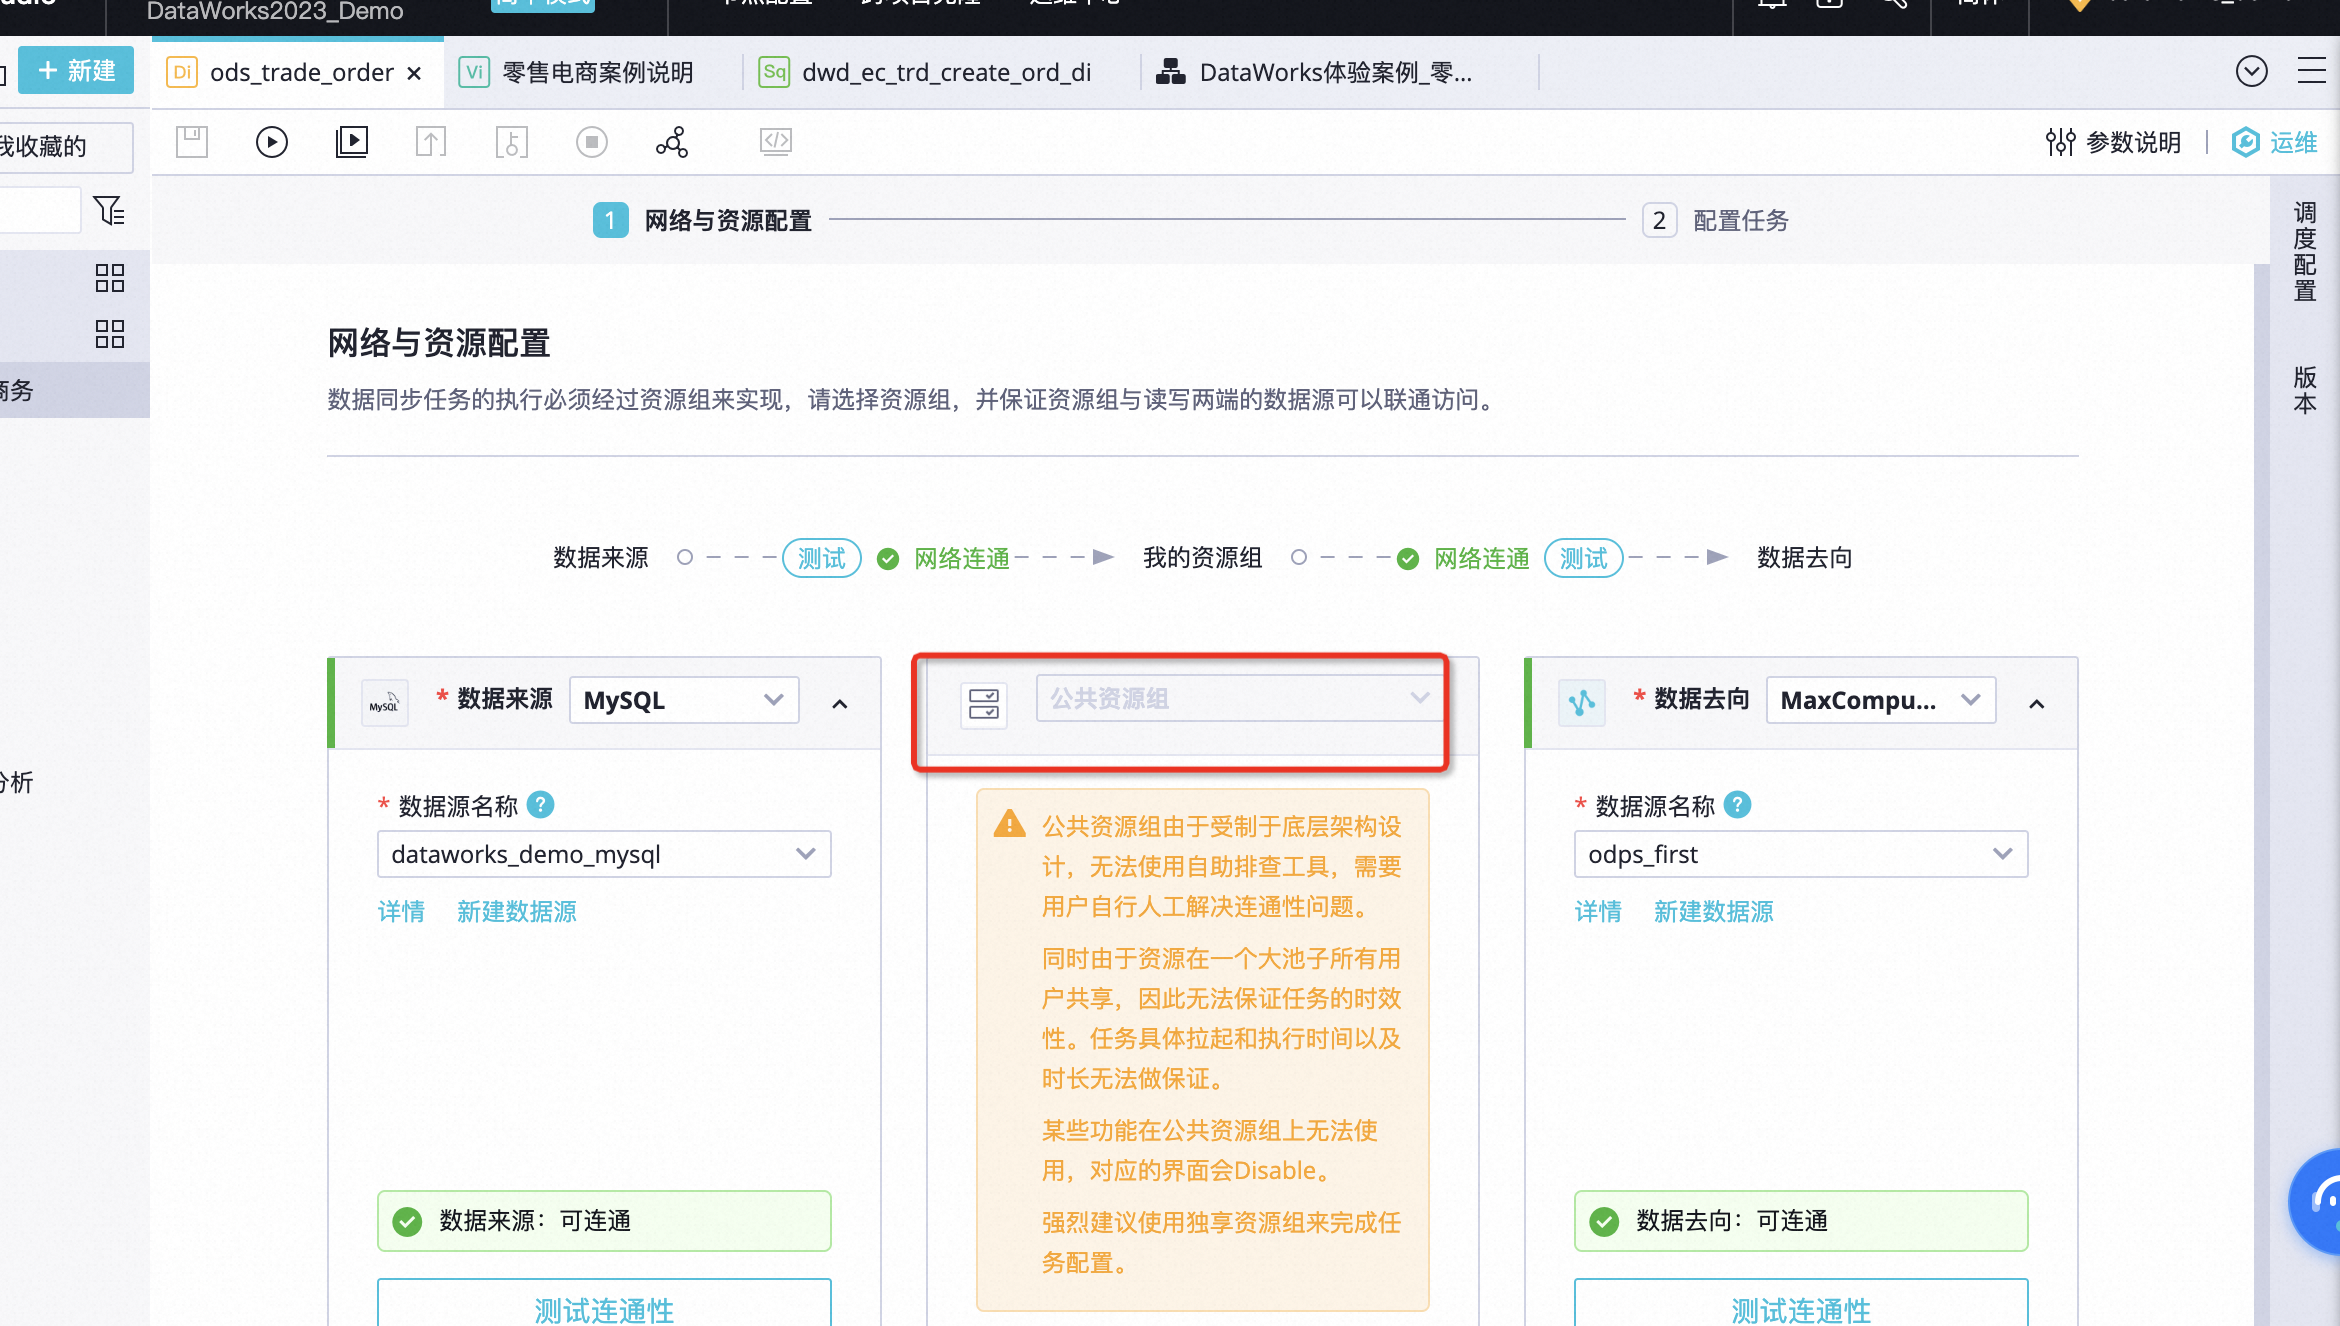Open the MySQL source type dropdown
This screenshot has width=2340, height=1326.
click(x=684, y=700)
